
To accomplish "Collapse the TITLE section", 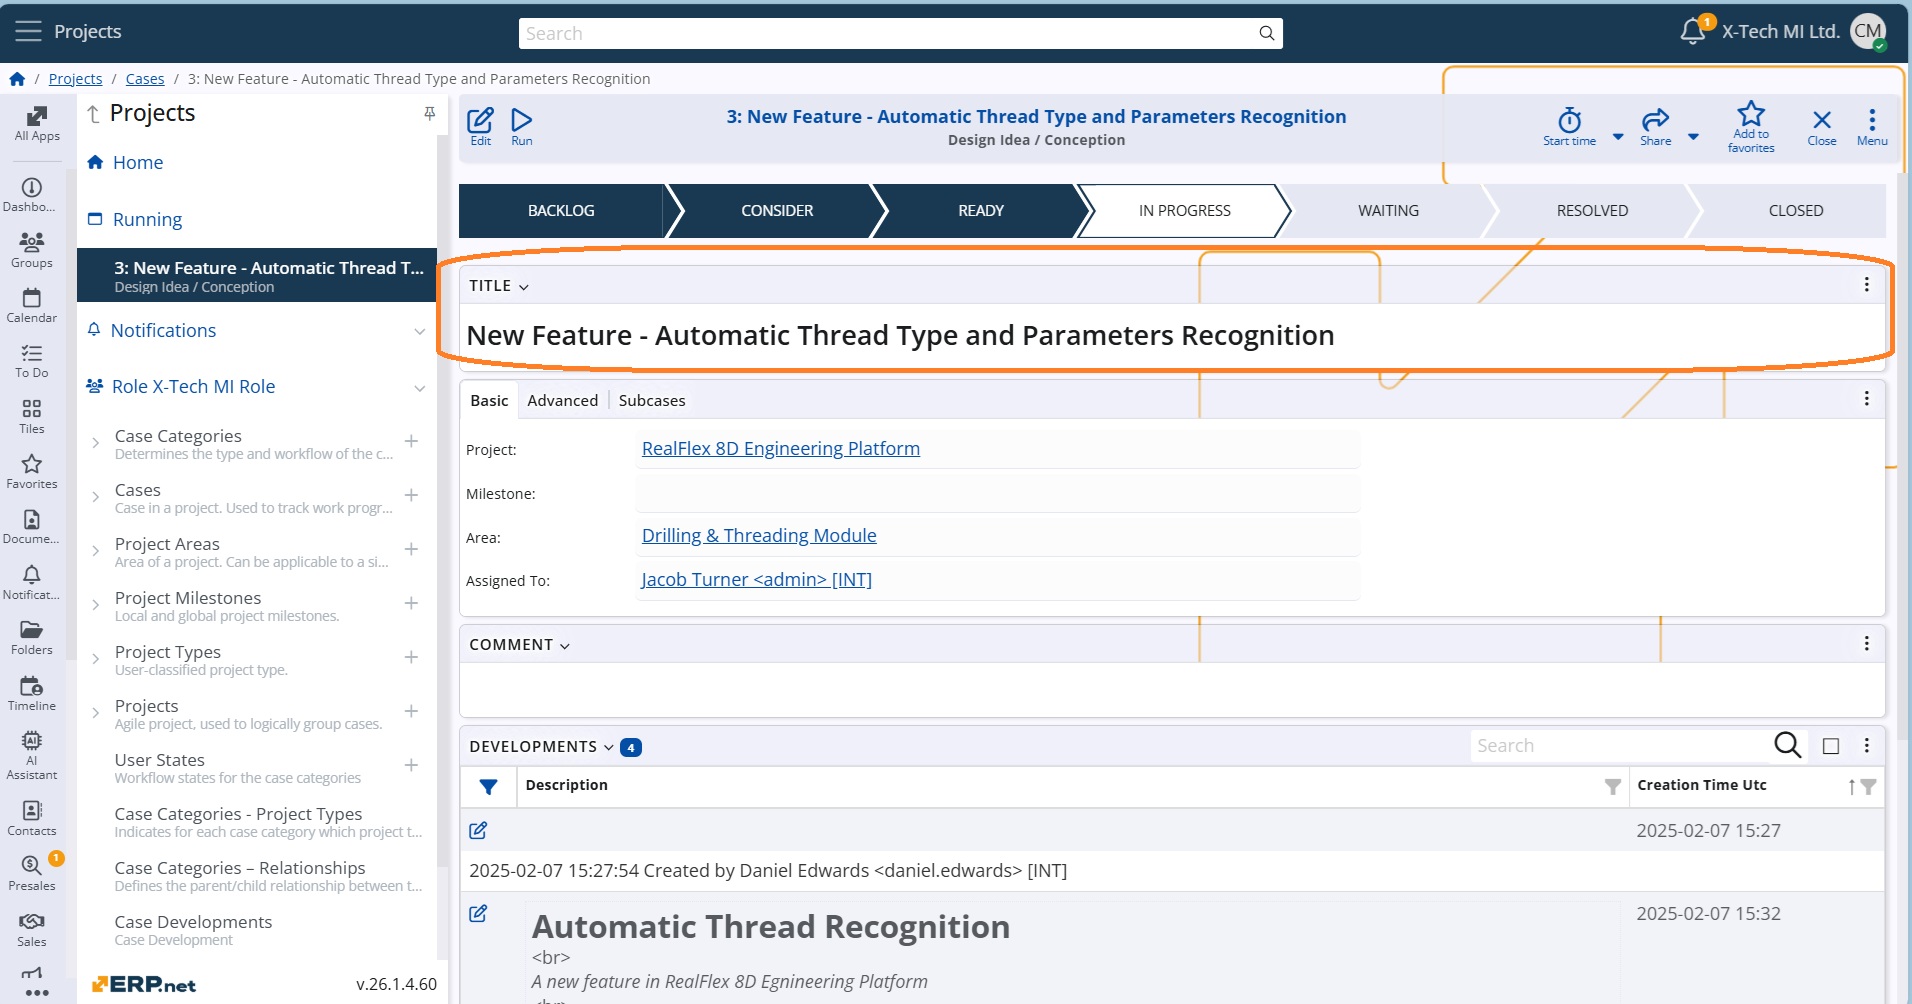I will [523, 287].
